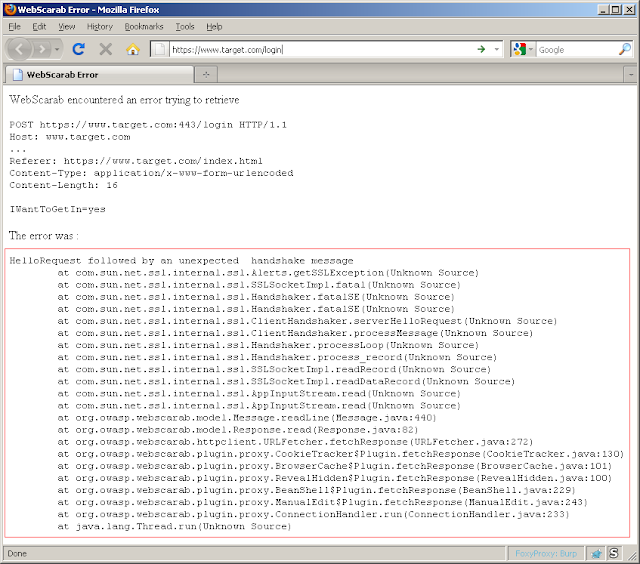This screenshot has height=564, width=640.
Task: Click the FoxyProxy: Burp status label
Action: pyautogui.click(x=546, y=553)
